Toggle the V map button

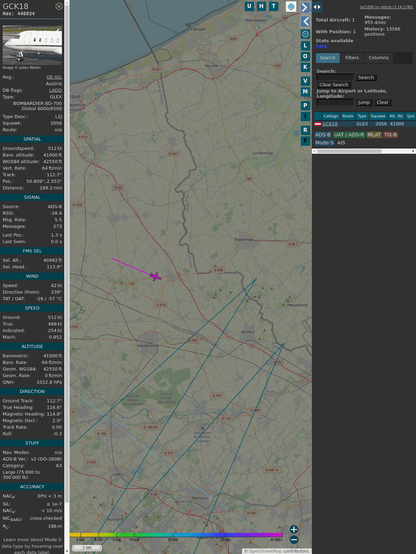coord(305,81)
